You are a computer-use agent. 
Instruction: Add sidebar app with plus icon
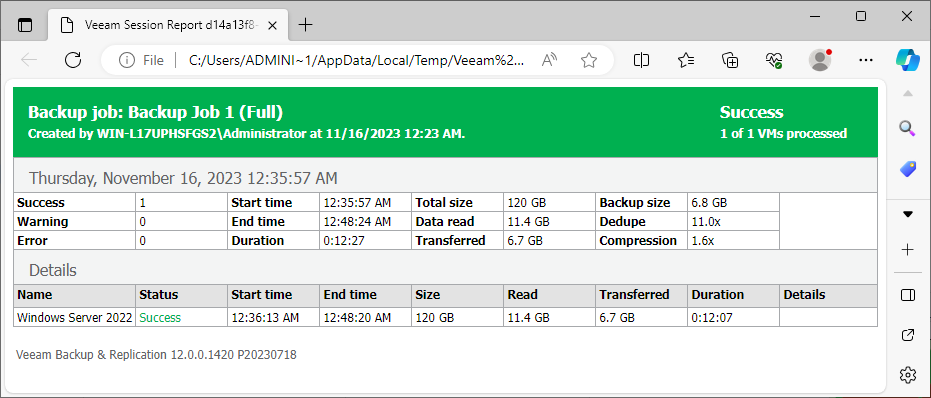tap(907, 250)
